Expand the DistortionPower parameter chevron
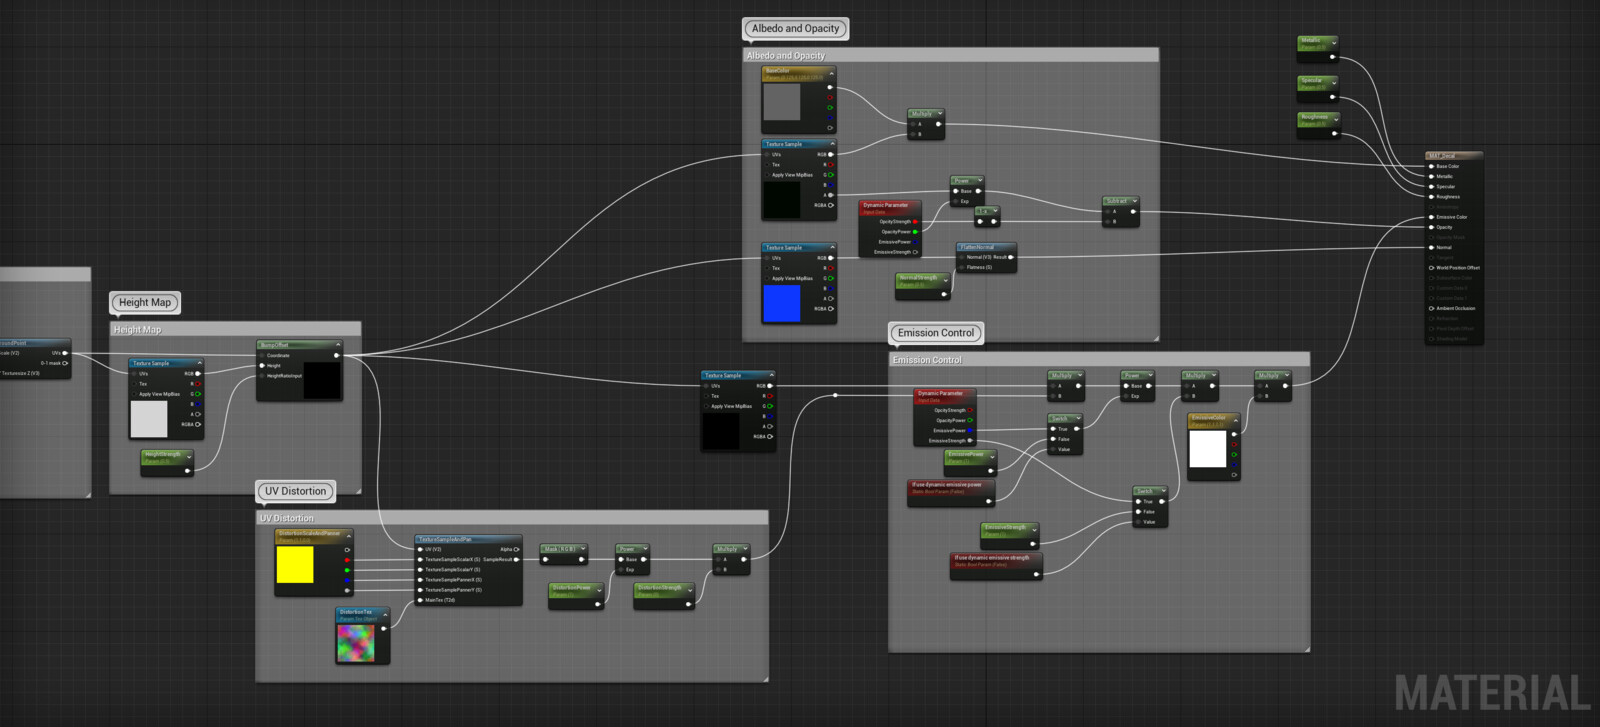Screen dimensions: 1600x727 [x=599, y=590]
